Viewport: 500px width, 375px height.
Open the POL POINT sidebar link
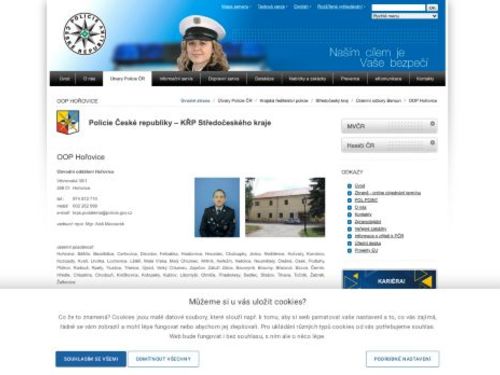coord(366,200)
